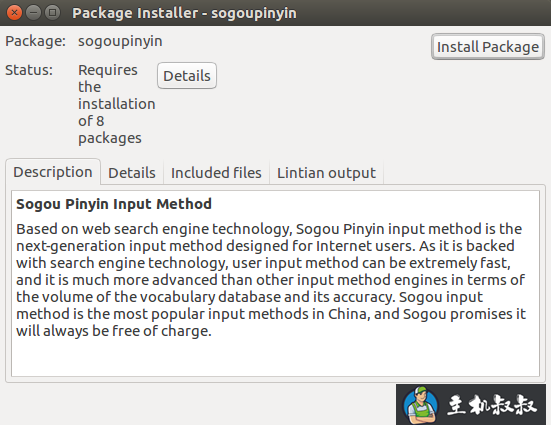This screenshot has width=551, height=425.
Task: Click the Install Package button
Action: click(x=488, y=47)
